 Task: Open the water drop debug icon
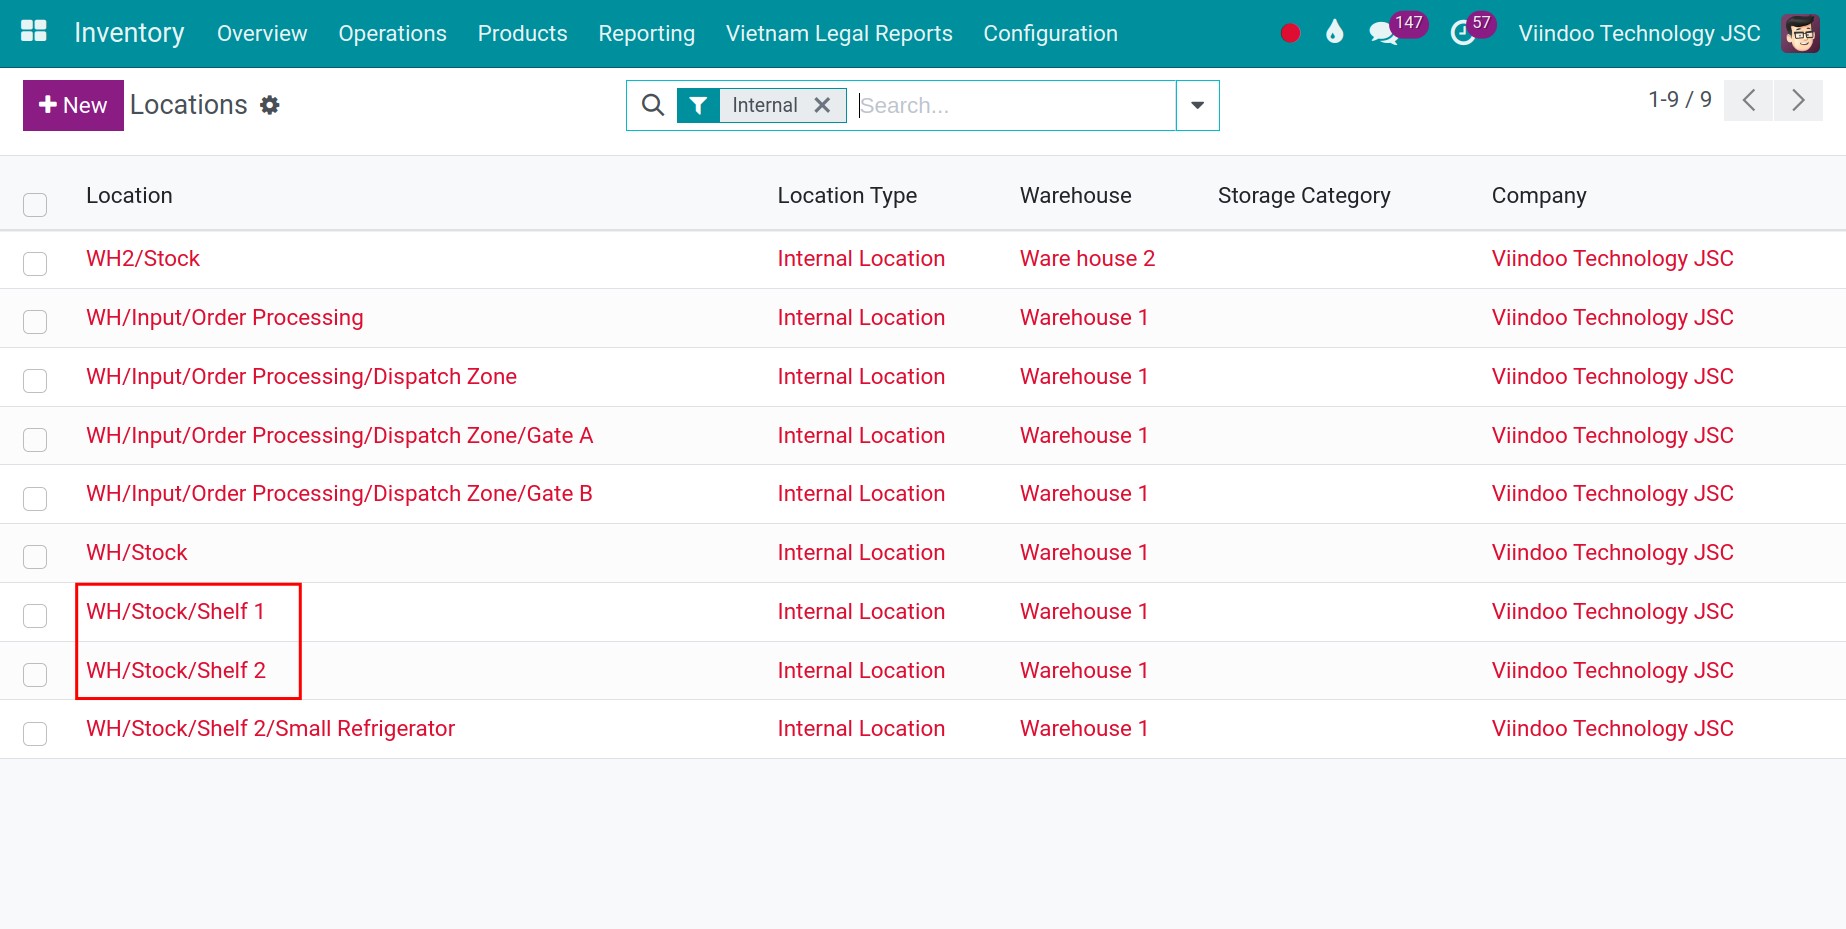[1335, 33]
